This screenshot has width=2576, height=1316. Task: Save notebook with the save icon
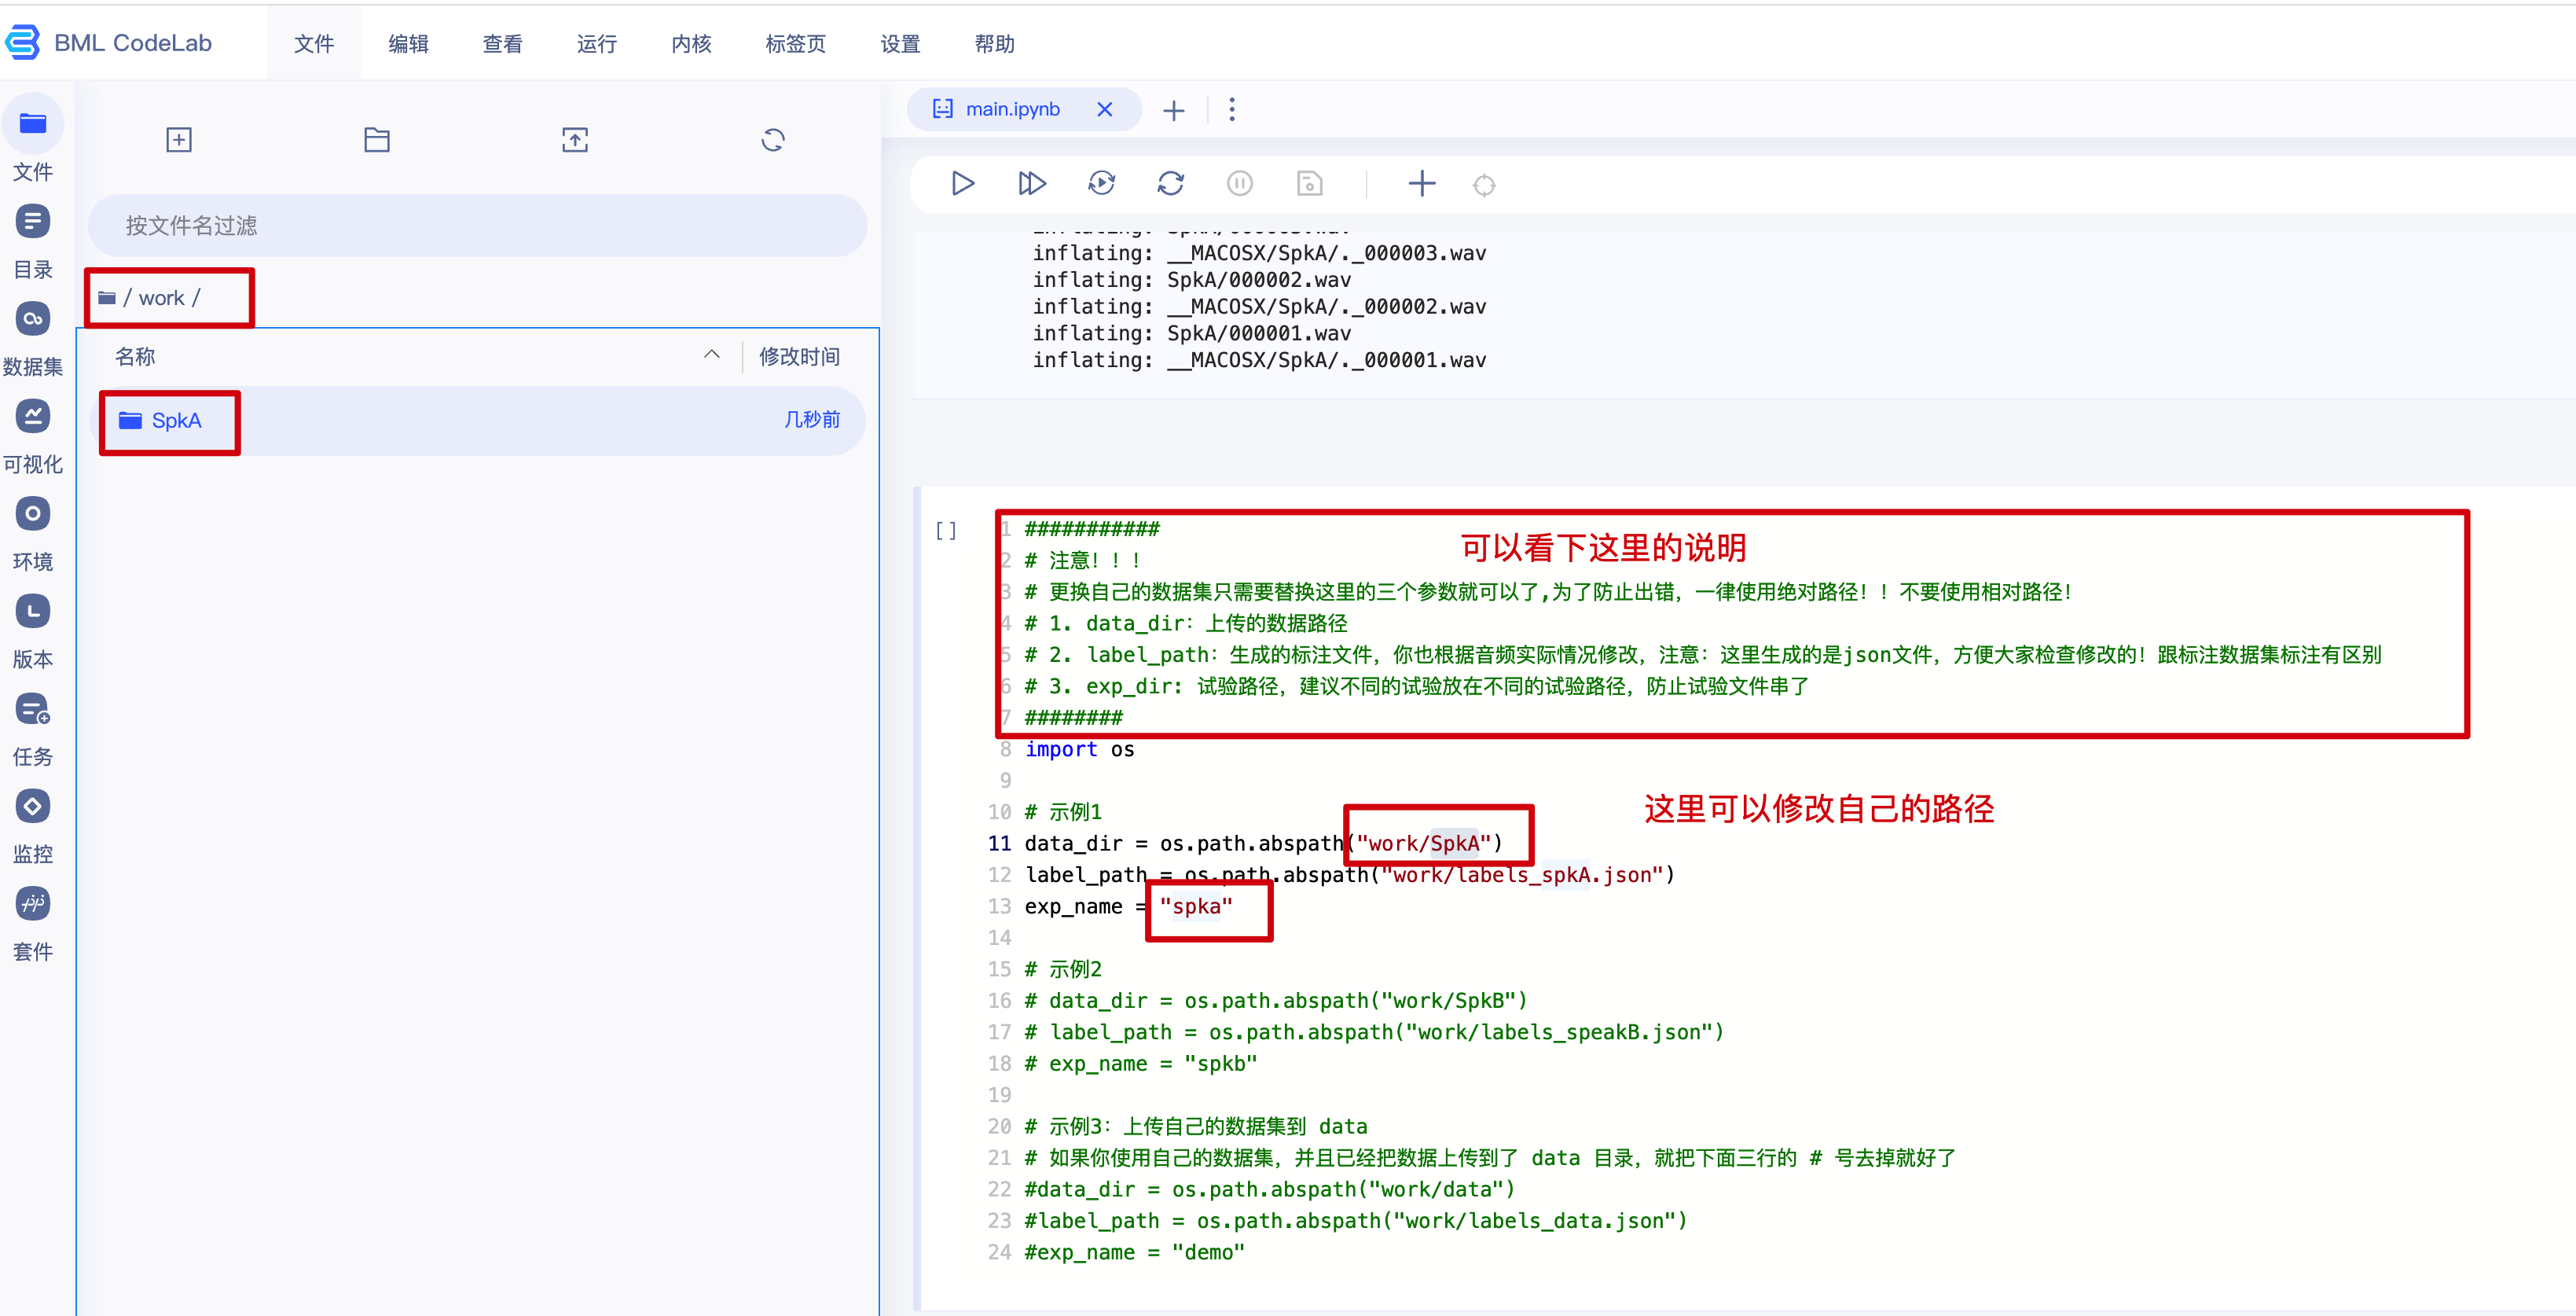coord(1309,184)
